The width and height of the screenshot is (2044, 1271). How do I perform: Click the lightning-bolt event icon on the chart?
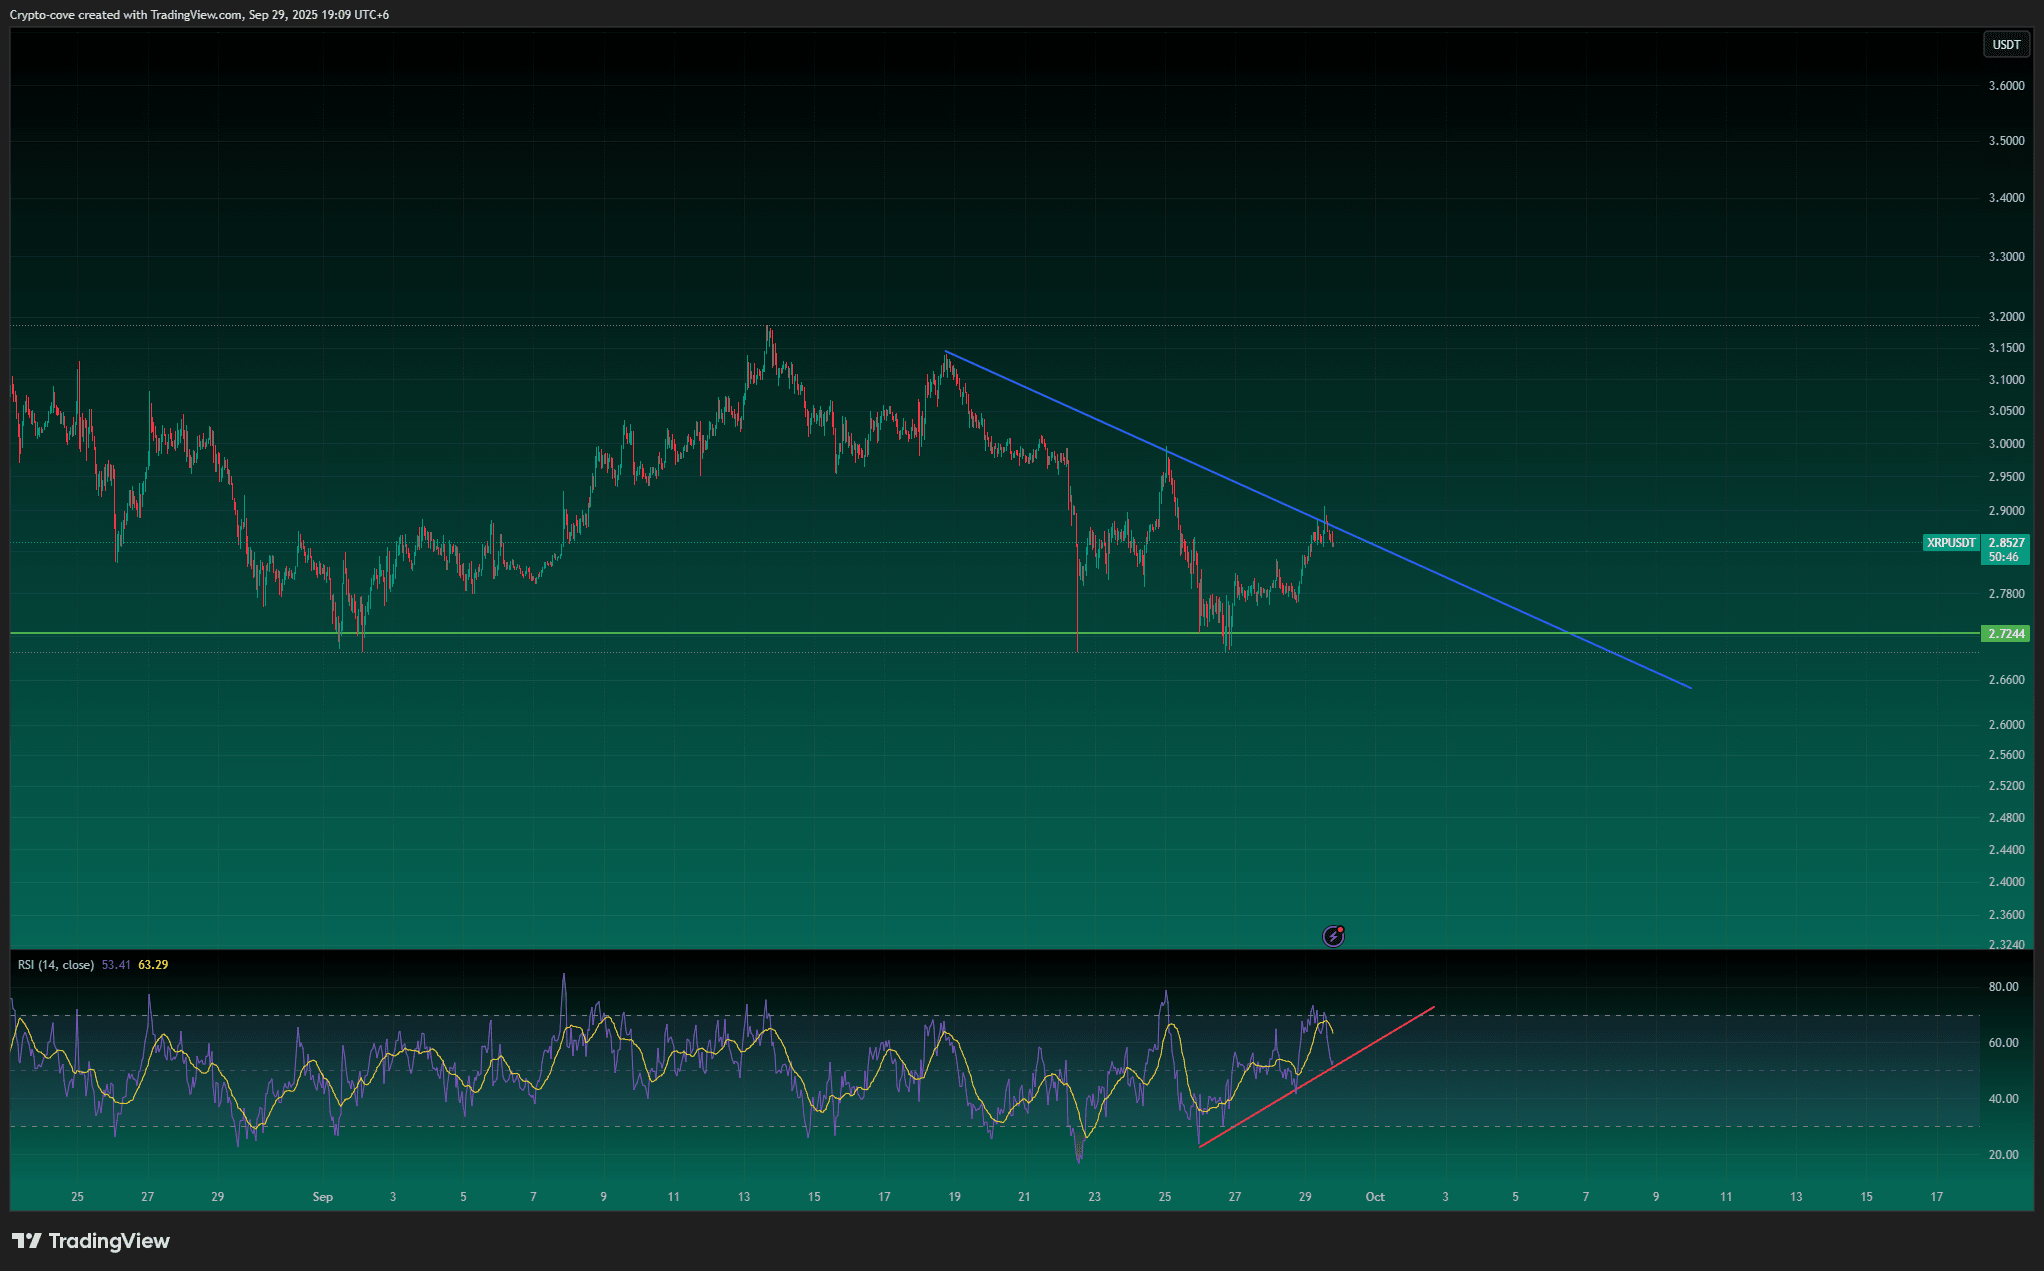[x=1333, y=936]
